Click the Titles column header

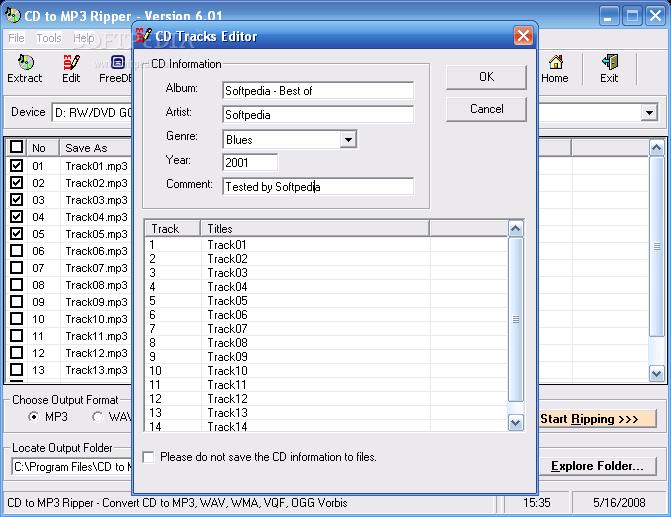tap(315, 229)
